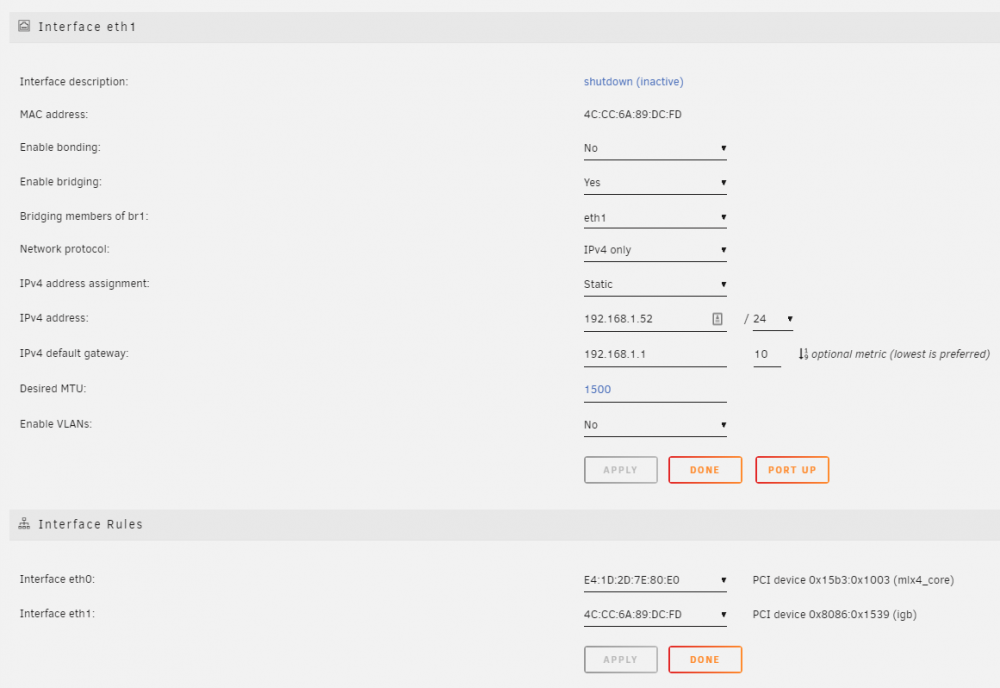Screen dimensions: 1000x688
Task: Click the MAC address value 4C:CC:6A:89:DC:FD
Action: (x=633, y=115)
